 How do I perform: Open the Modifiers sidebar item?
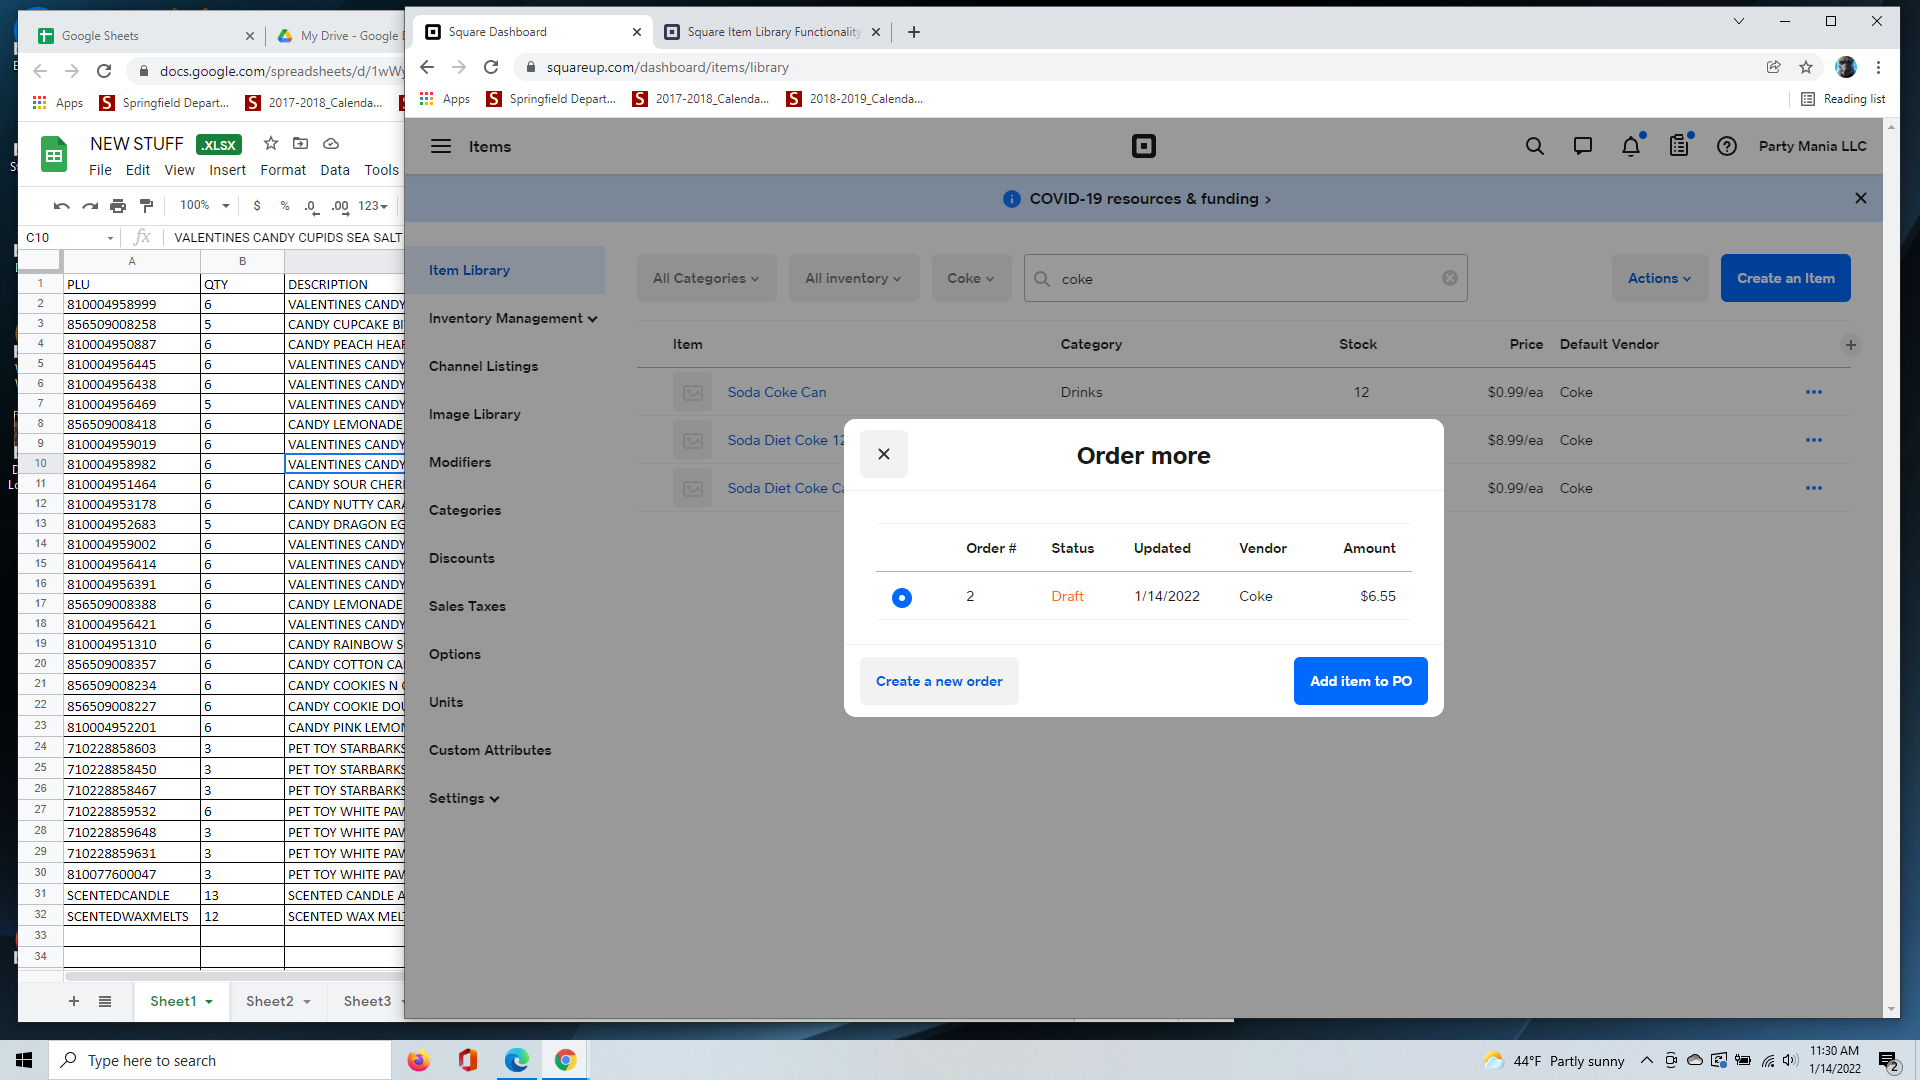point(460,462)
